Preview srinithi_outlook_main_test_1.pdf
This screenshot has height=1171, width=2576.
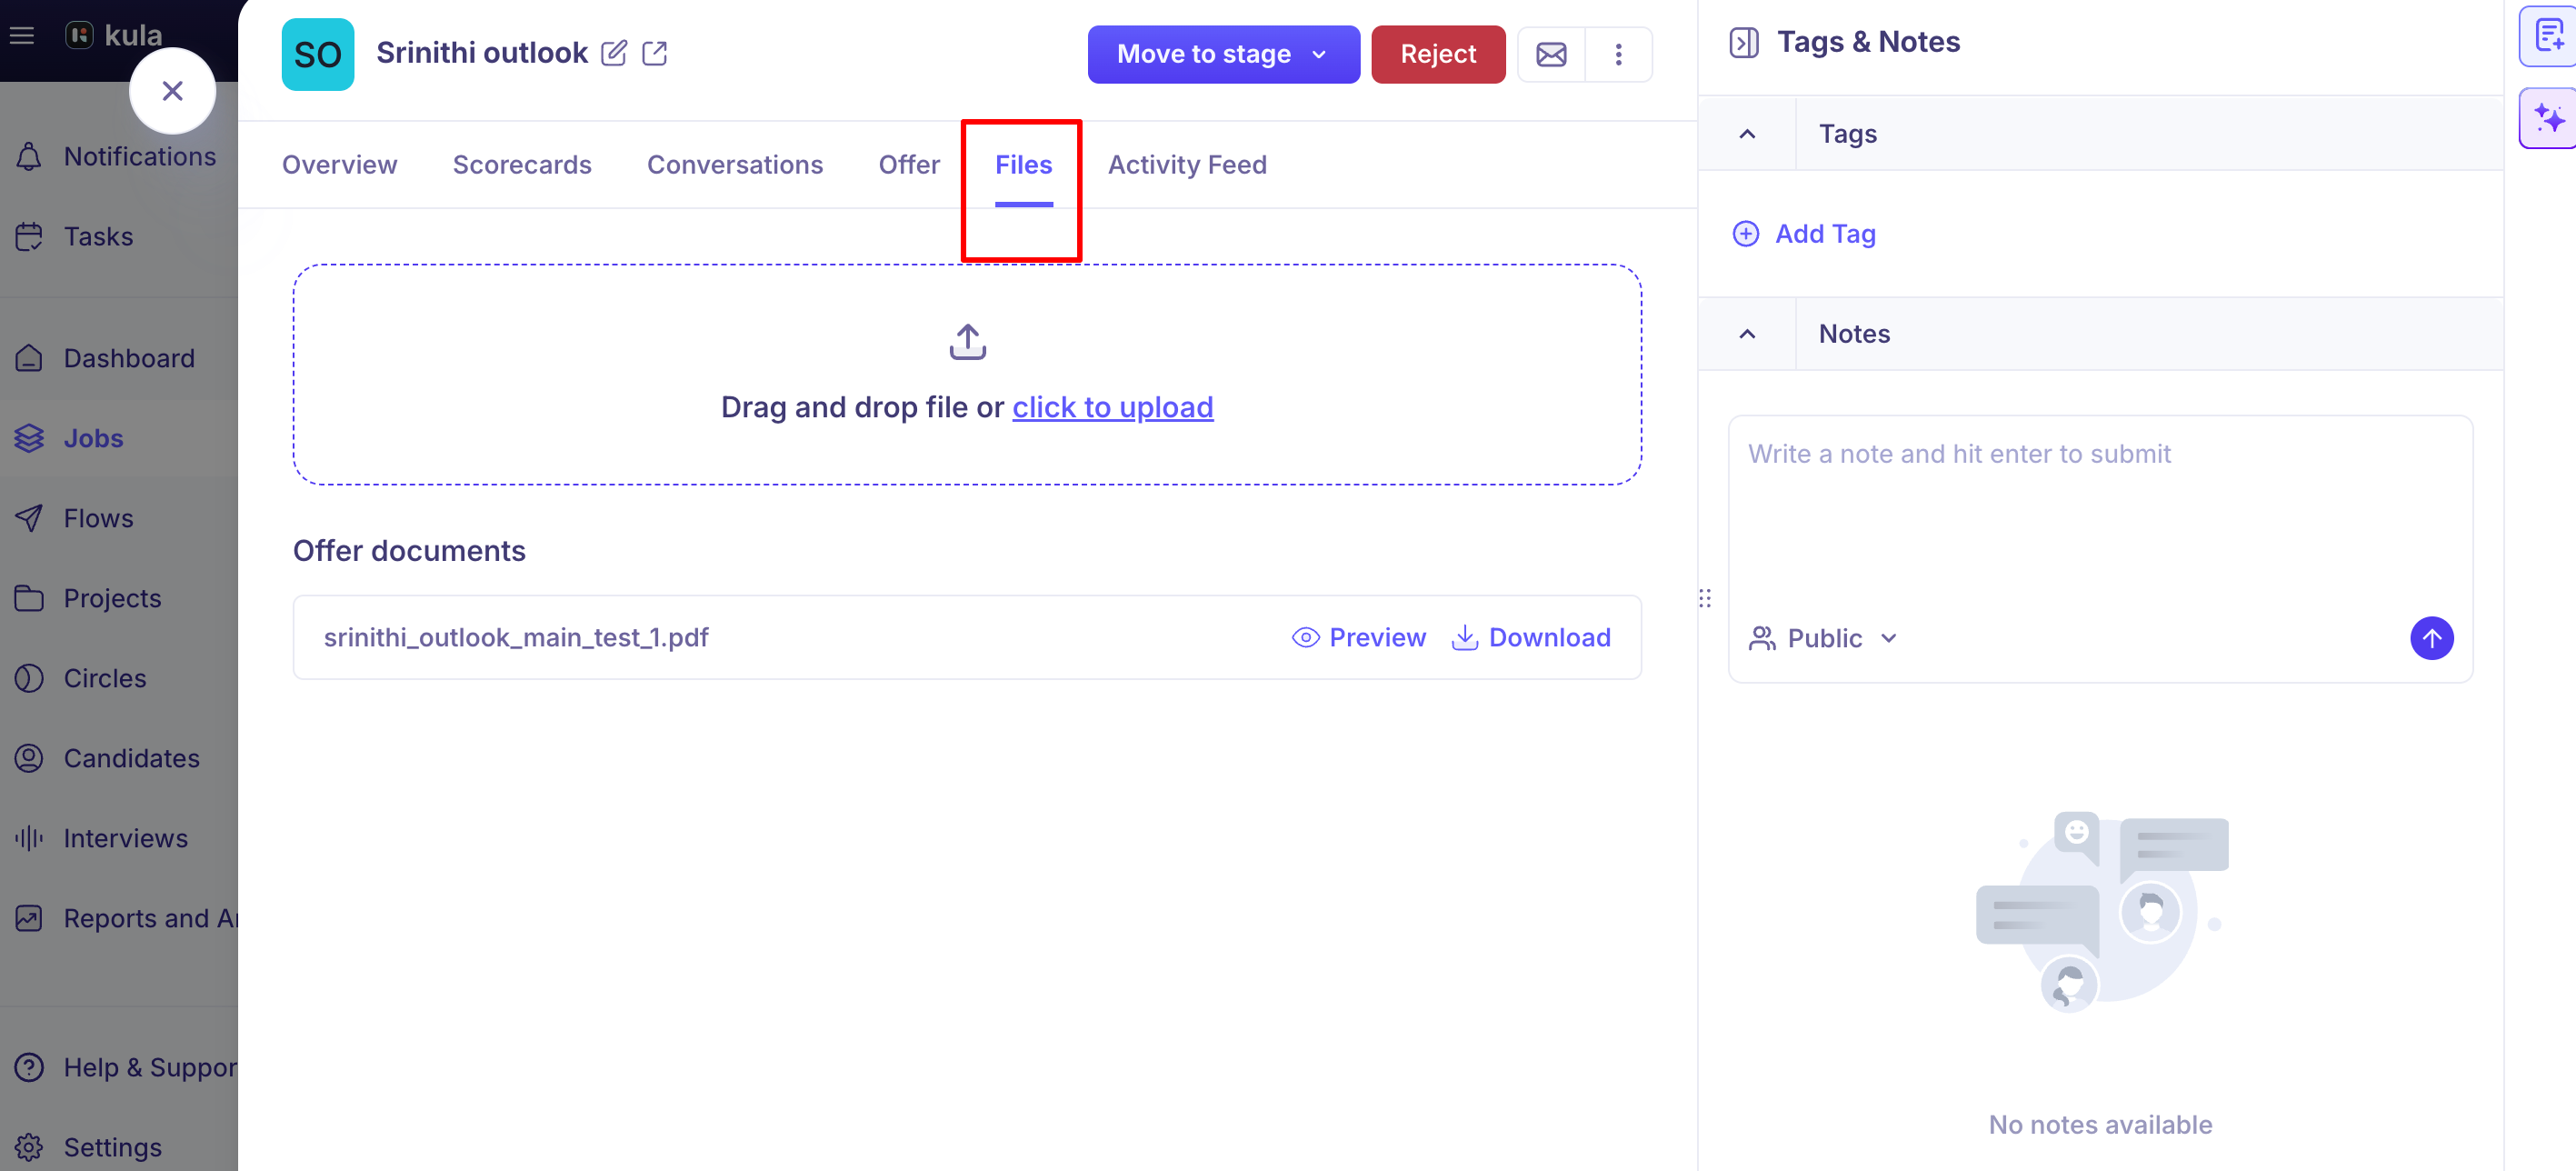point(1358,637)
